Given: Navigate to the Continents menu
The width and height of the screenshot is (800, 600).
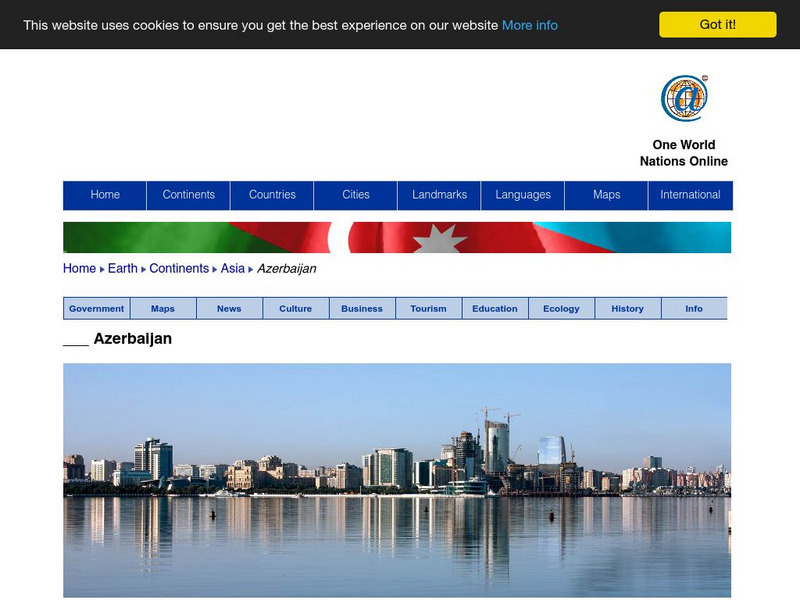Looking at the screenshot, I should pyautogui.click(x=188, y=195).
